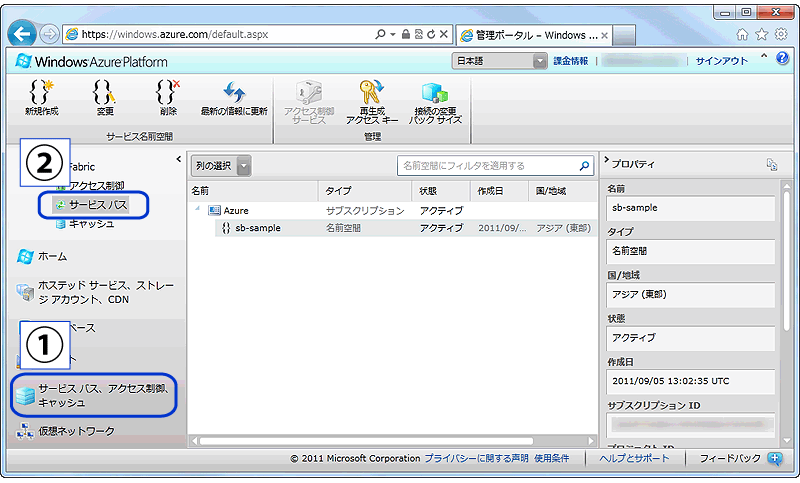This screenshot has height=483, width=800.
Task: Click the 名前 property value sb-sample
Action: (x=690, y=208)
